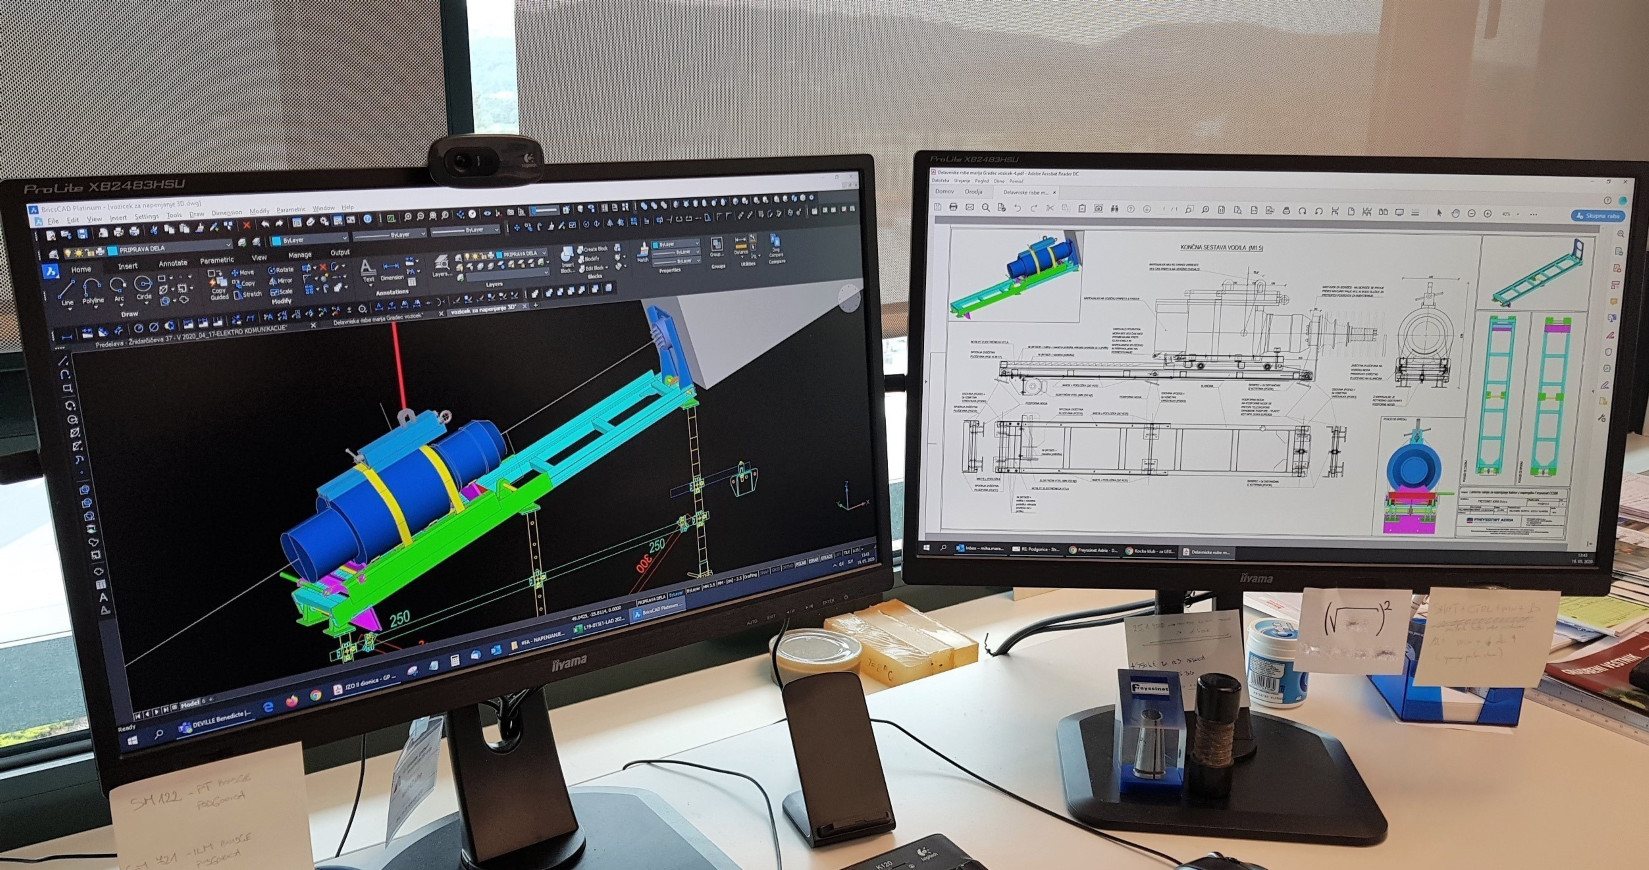Click the Skupna raba share button
Image resolution: width=1649 pixels, height=870 pixels.
[x=1598, y=215]
